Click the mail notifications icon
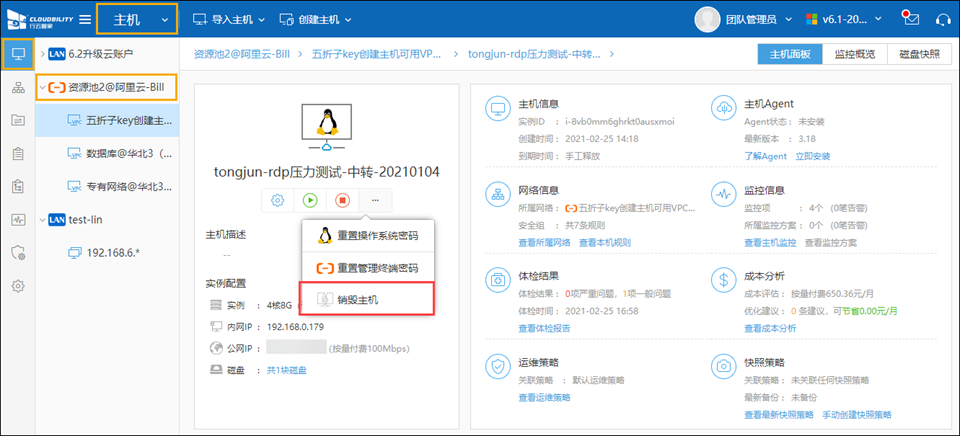The height and width of the screenshot is (436, 960). click(x=910, y=19)
